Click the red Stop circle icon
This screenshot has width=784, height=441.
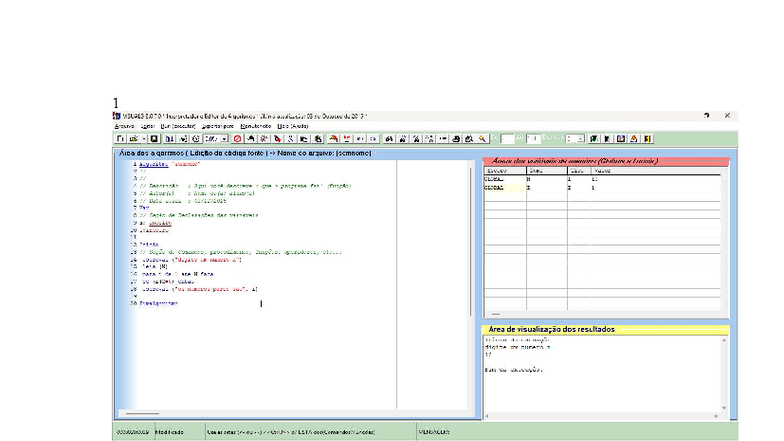[x=238, y=138]
